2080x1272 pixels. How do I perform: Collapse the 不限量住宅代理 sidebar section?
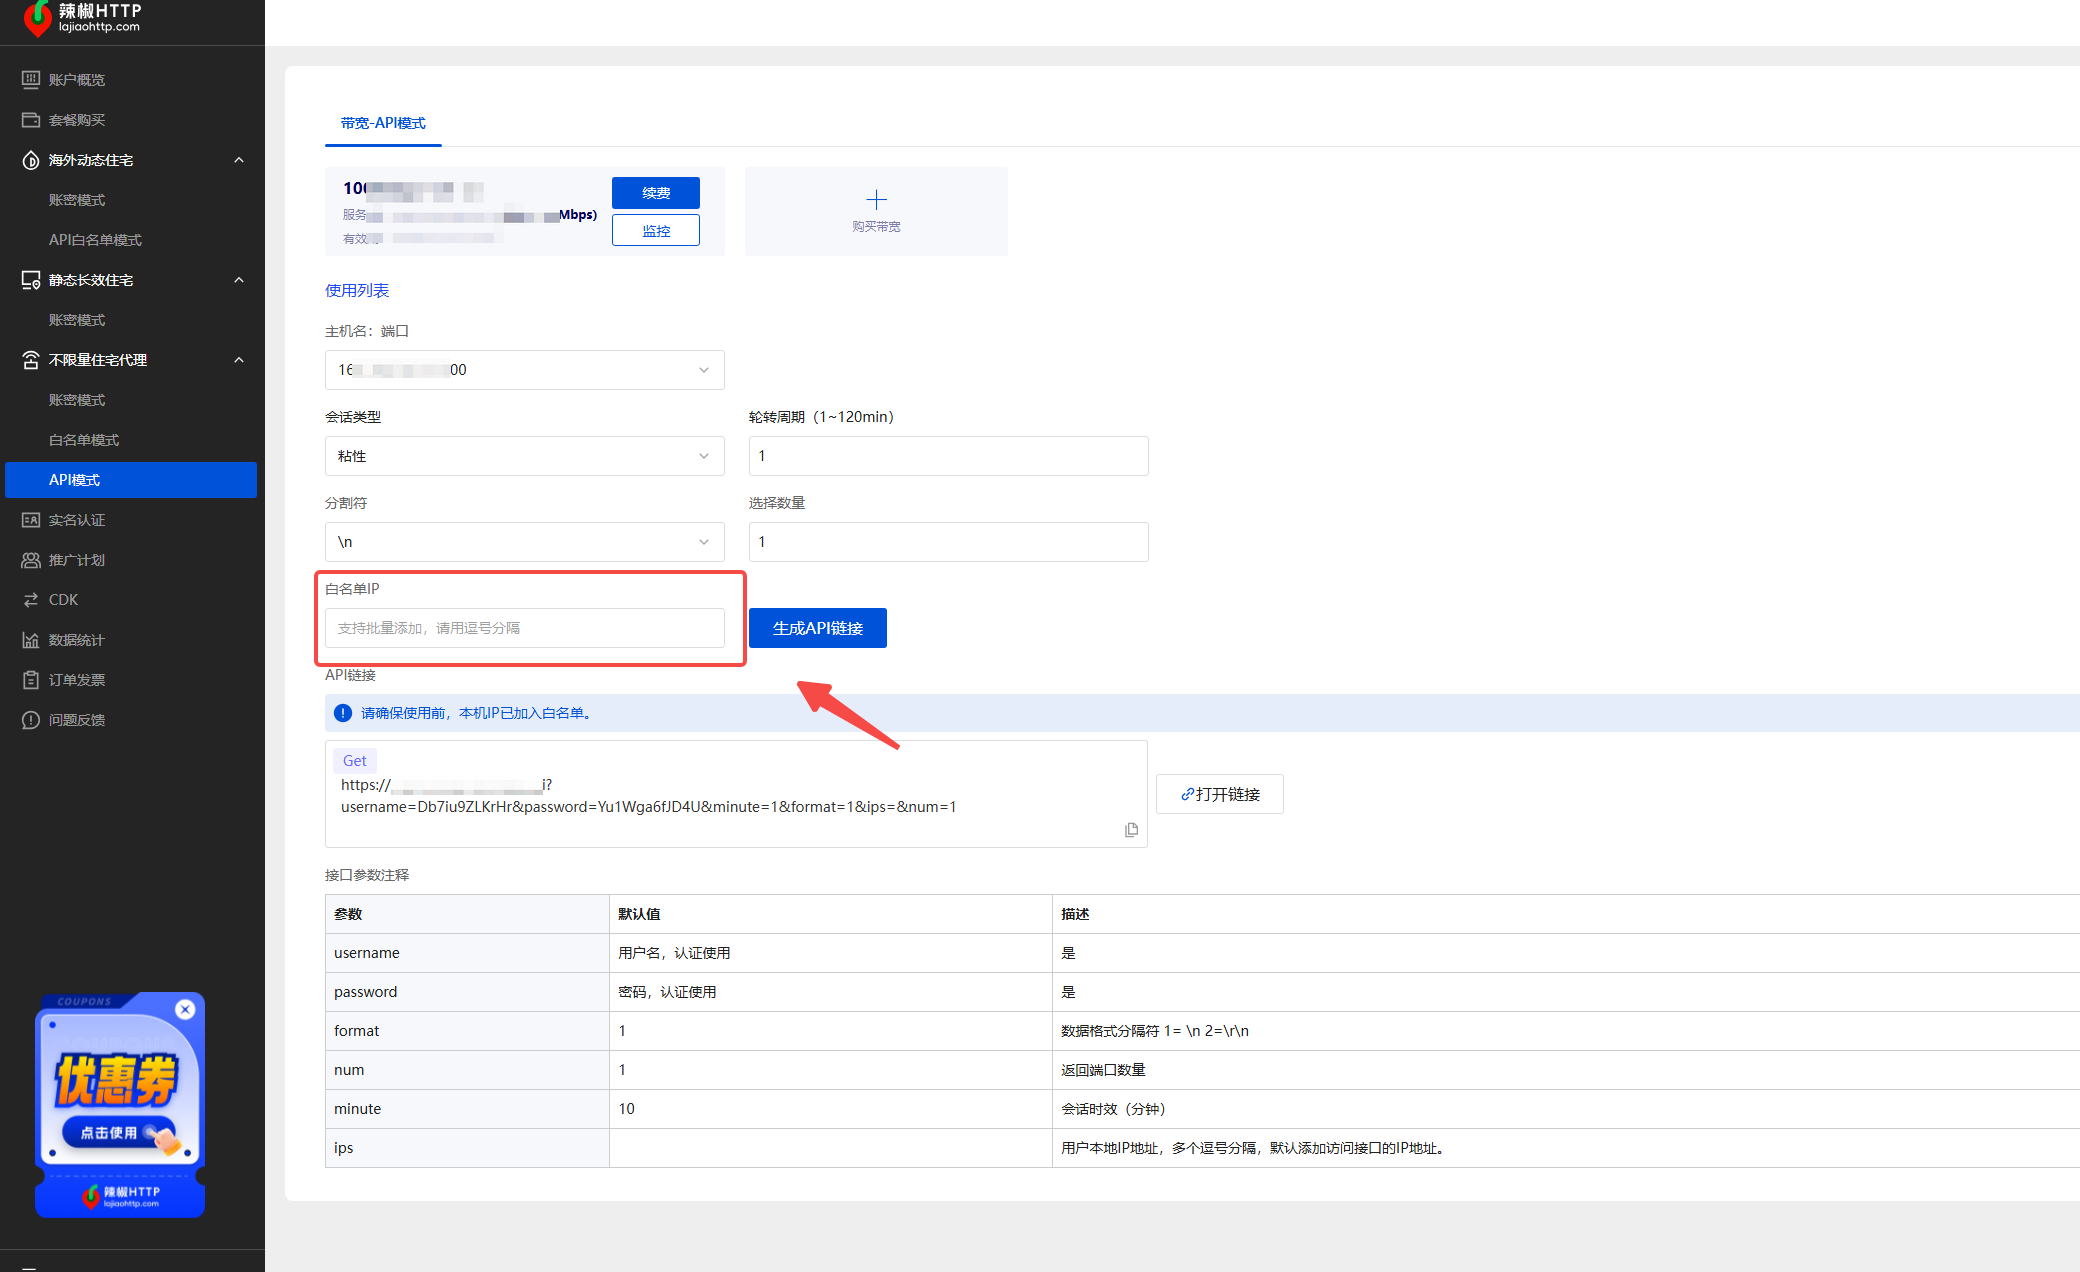pos(238,360)
